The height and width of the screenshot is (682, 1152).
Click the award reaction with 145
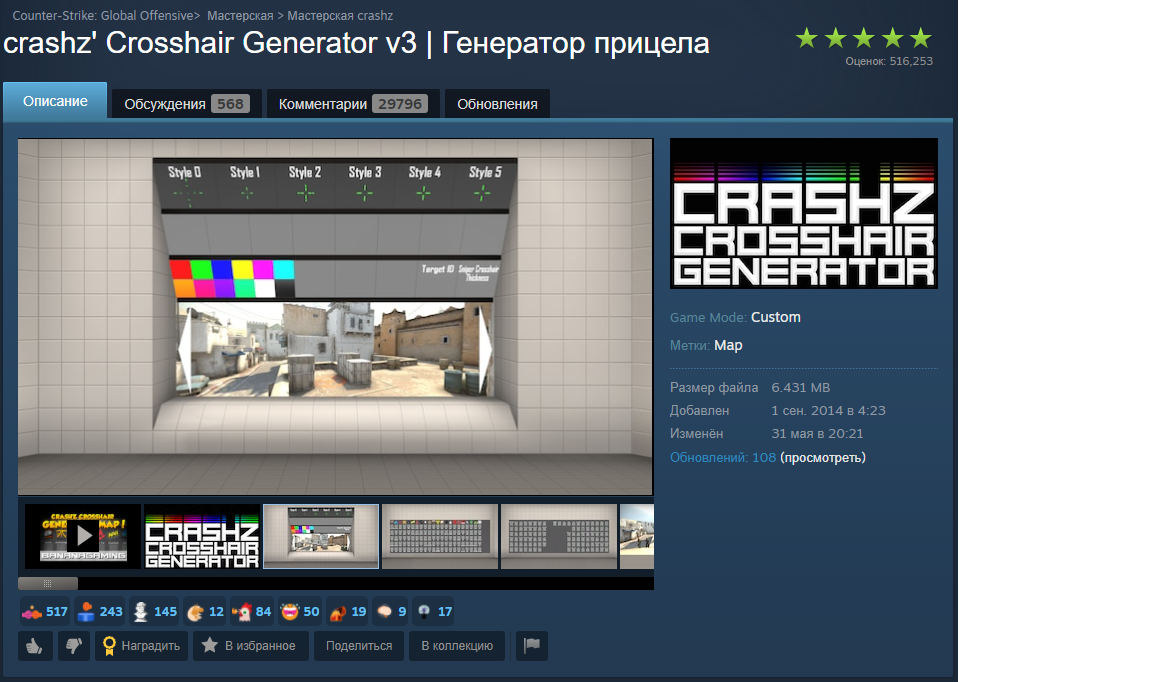[154, 611]
